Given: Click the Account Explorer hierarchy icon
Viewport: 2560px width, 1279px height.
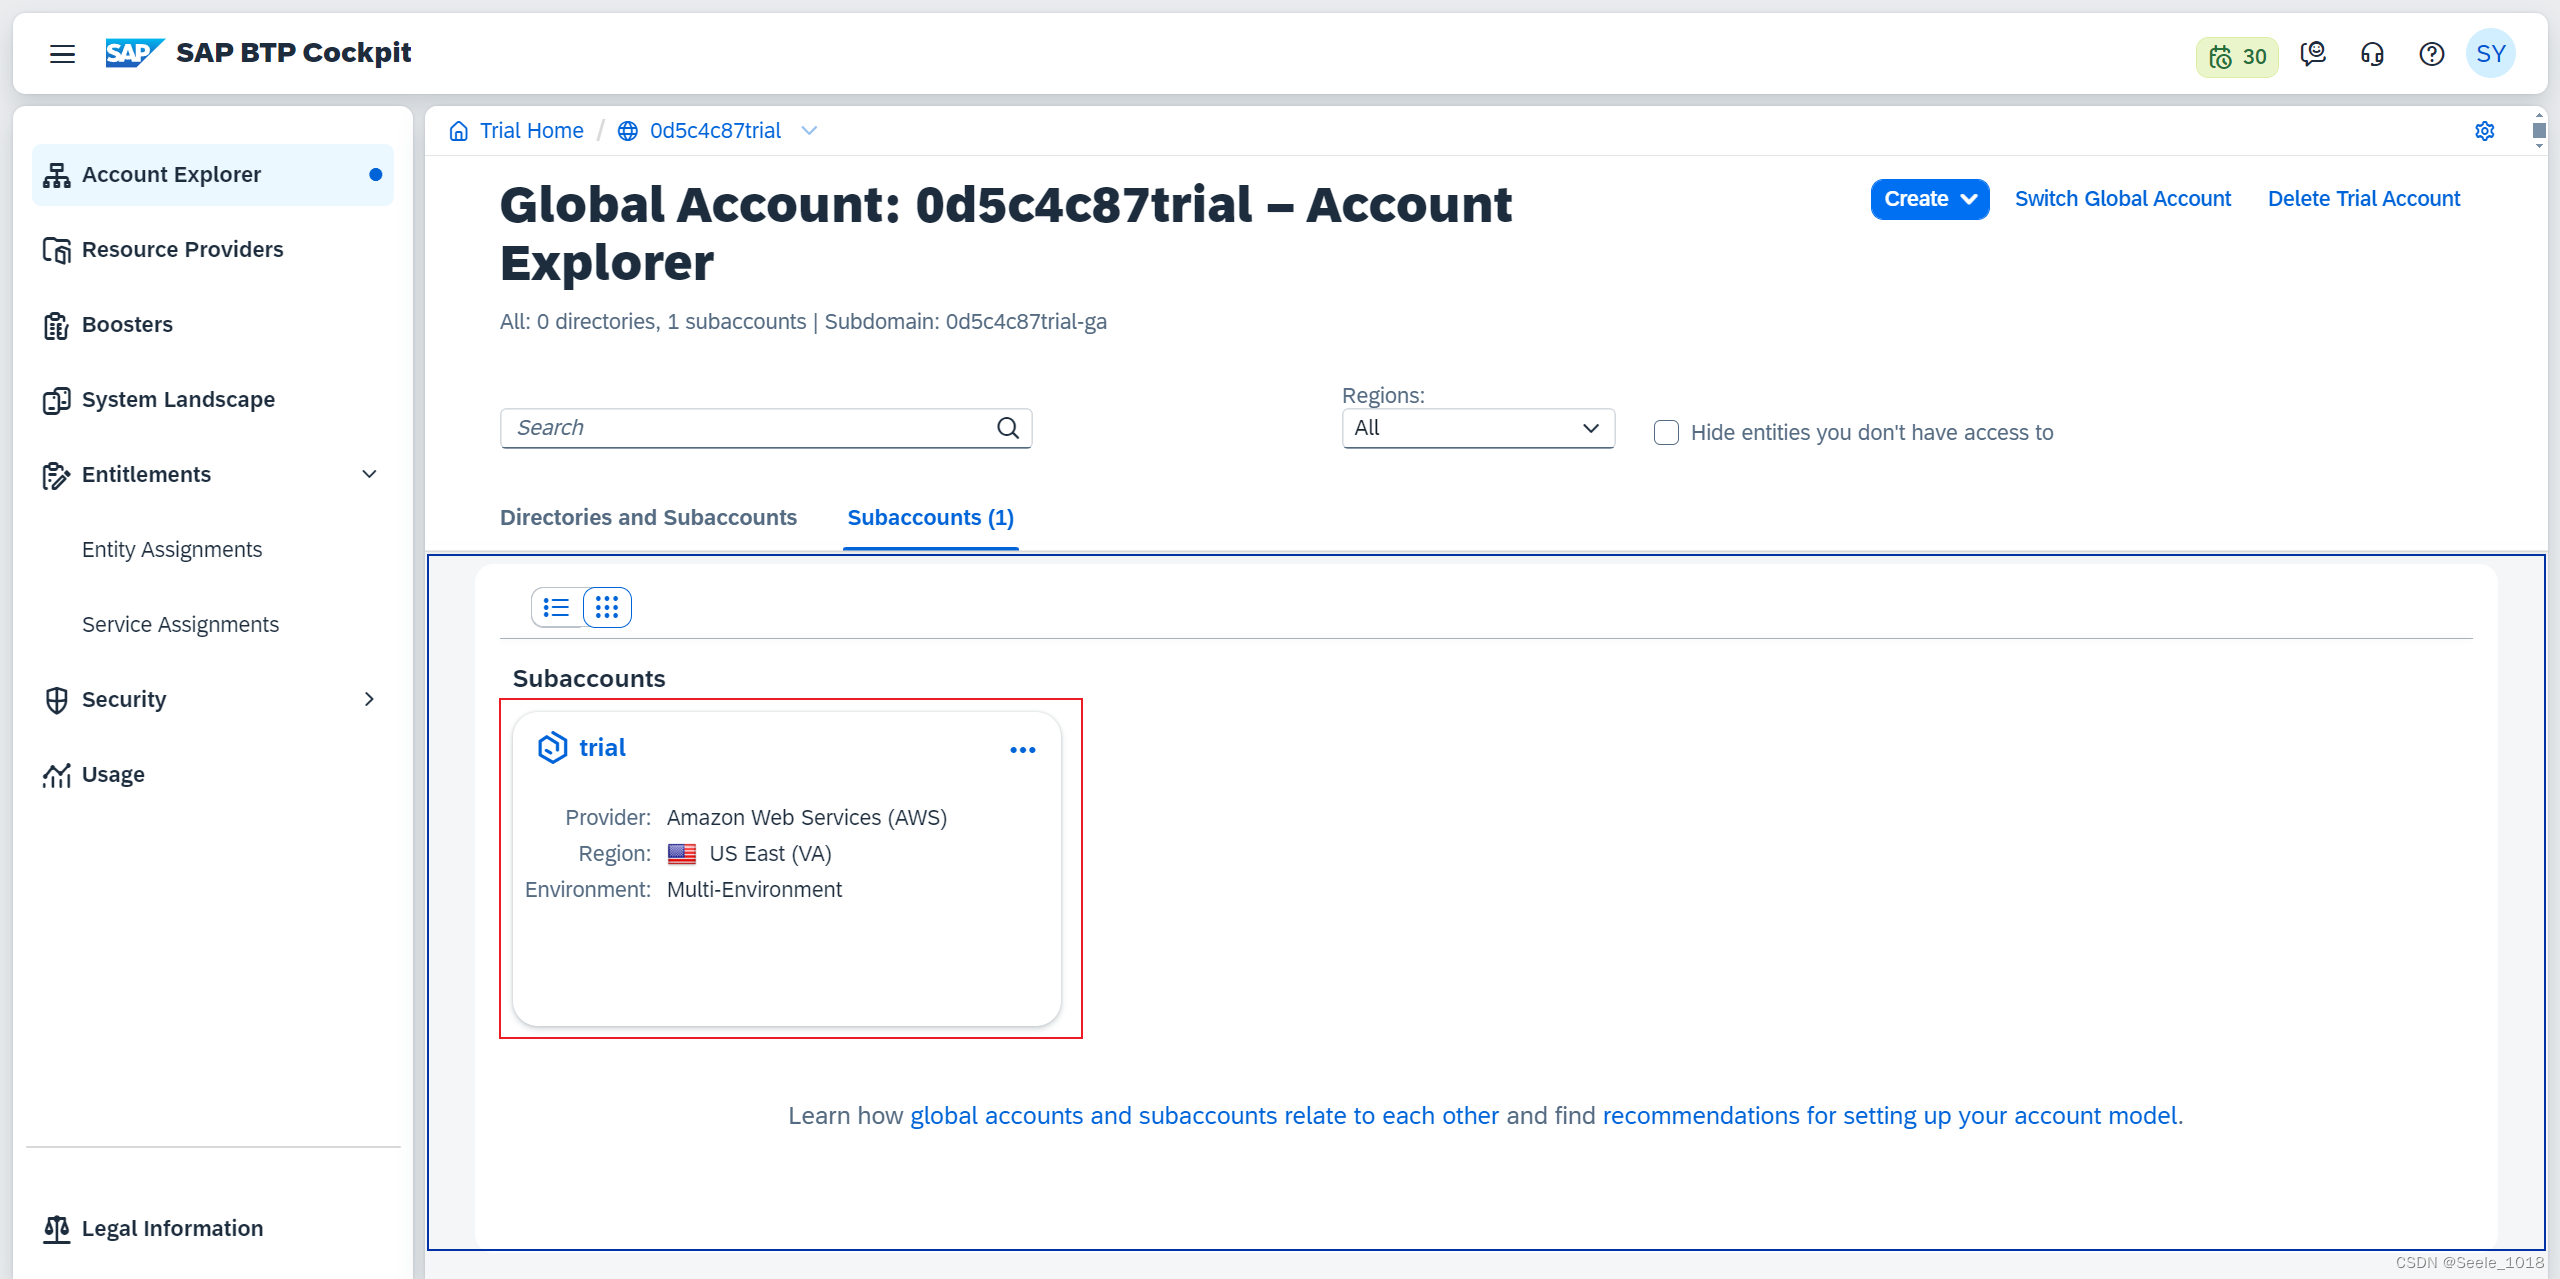Looking at the screenshot, I should [x=57, y=175].
